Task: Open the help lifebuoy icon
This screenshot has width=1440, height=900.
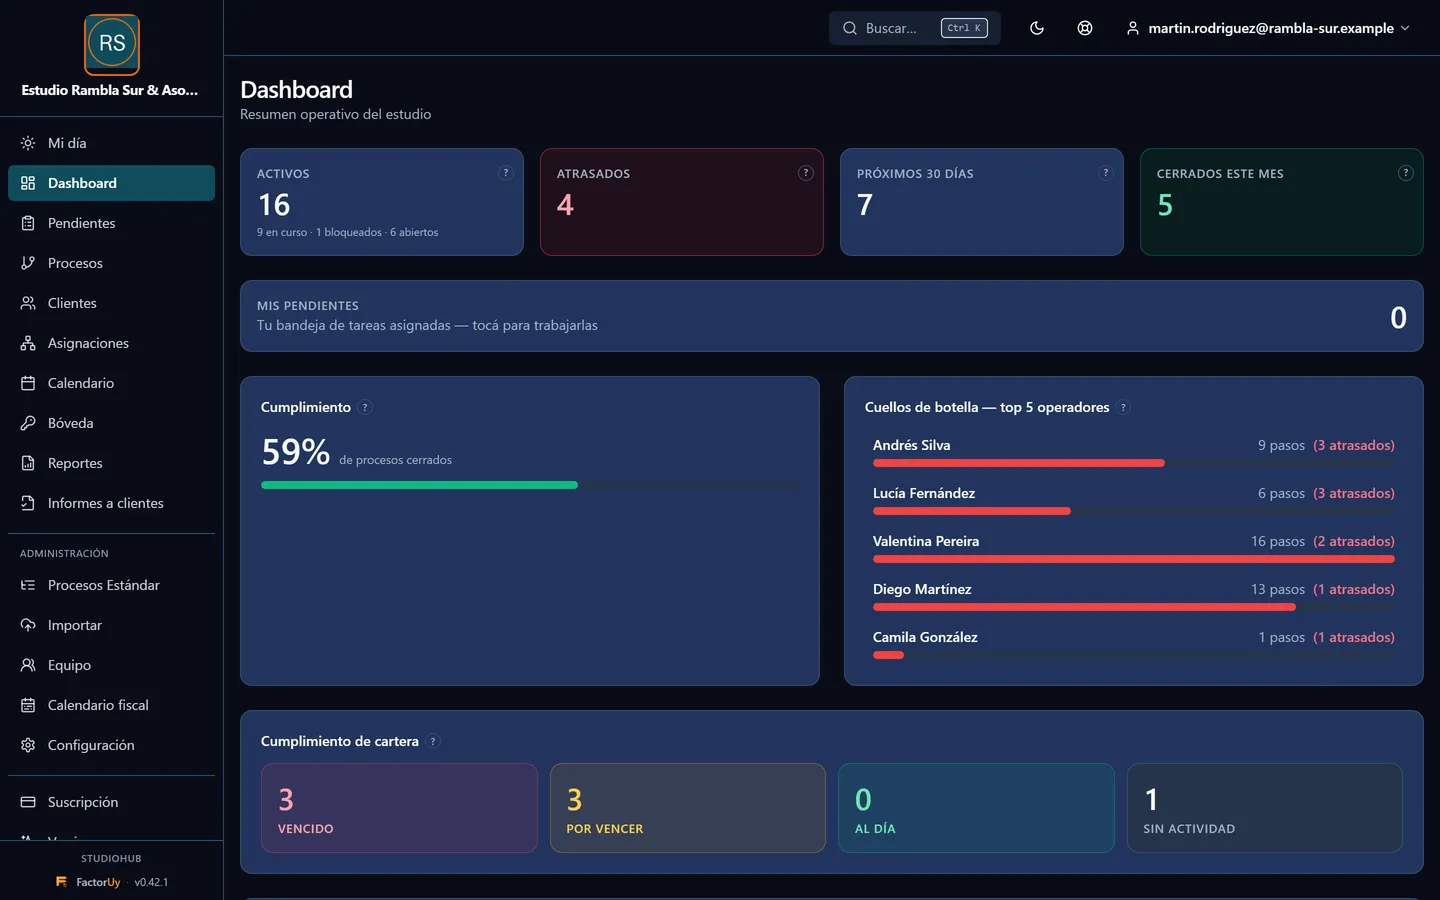Action: click(1085, 28)
